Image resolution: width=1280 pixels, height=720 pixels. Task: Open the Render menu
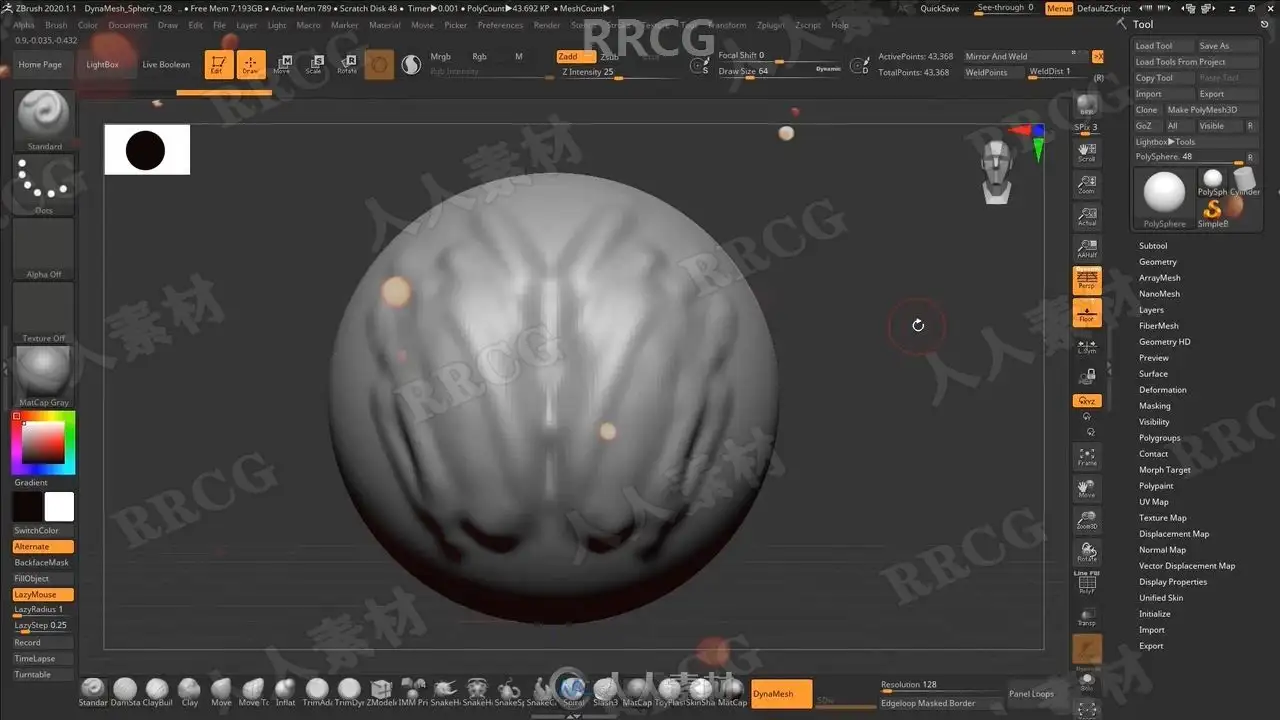(x=547, y=26)
